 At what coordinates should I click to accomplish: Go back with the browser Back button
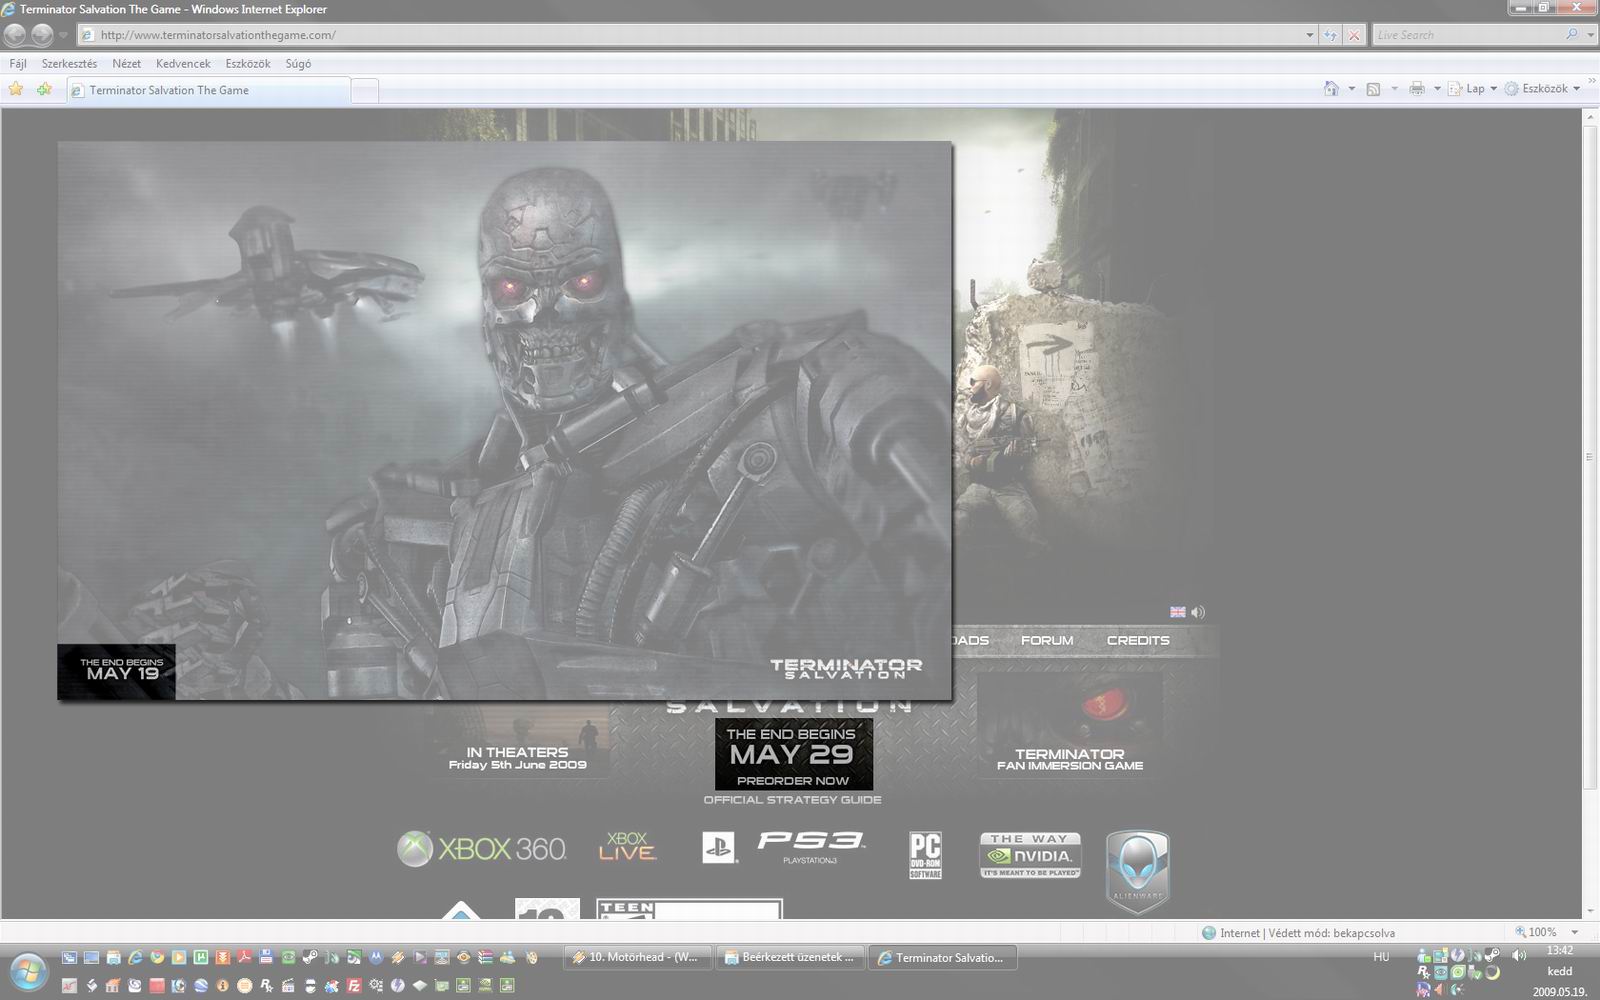[15, 35]
